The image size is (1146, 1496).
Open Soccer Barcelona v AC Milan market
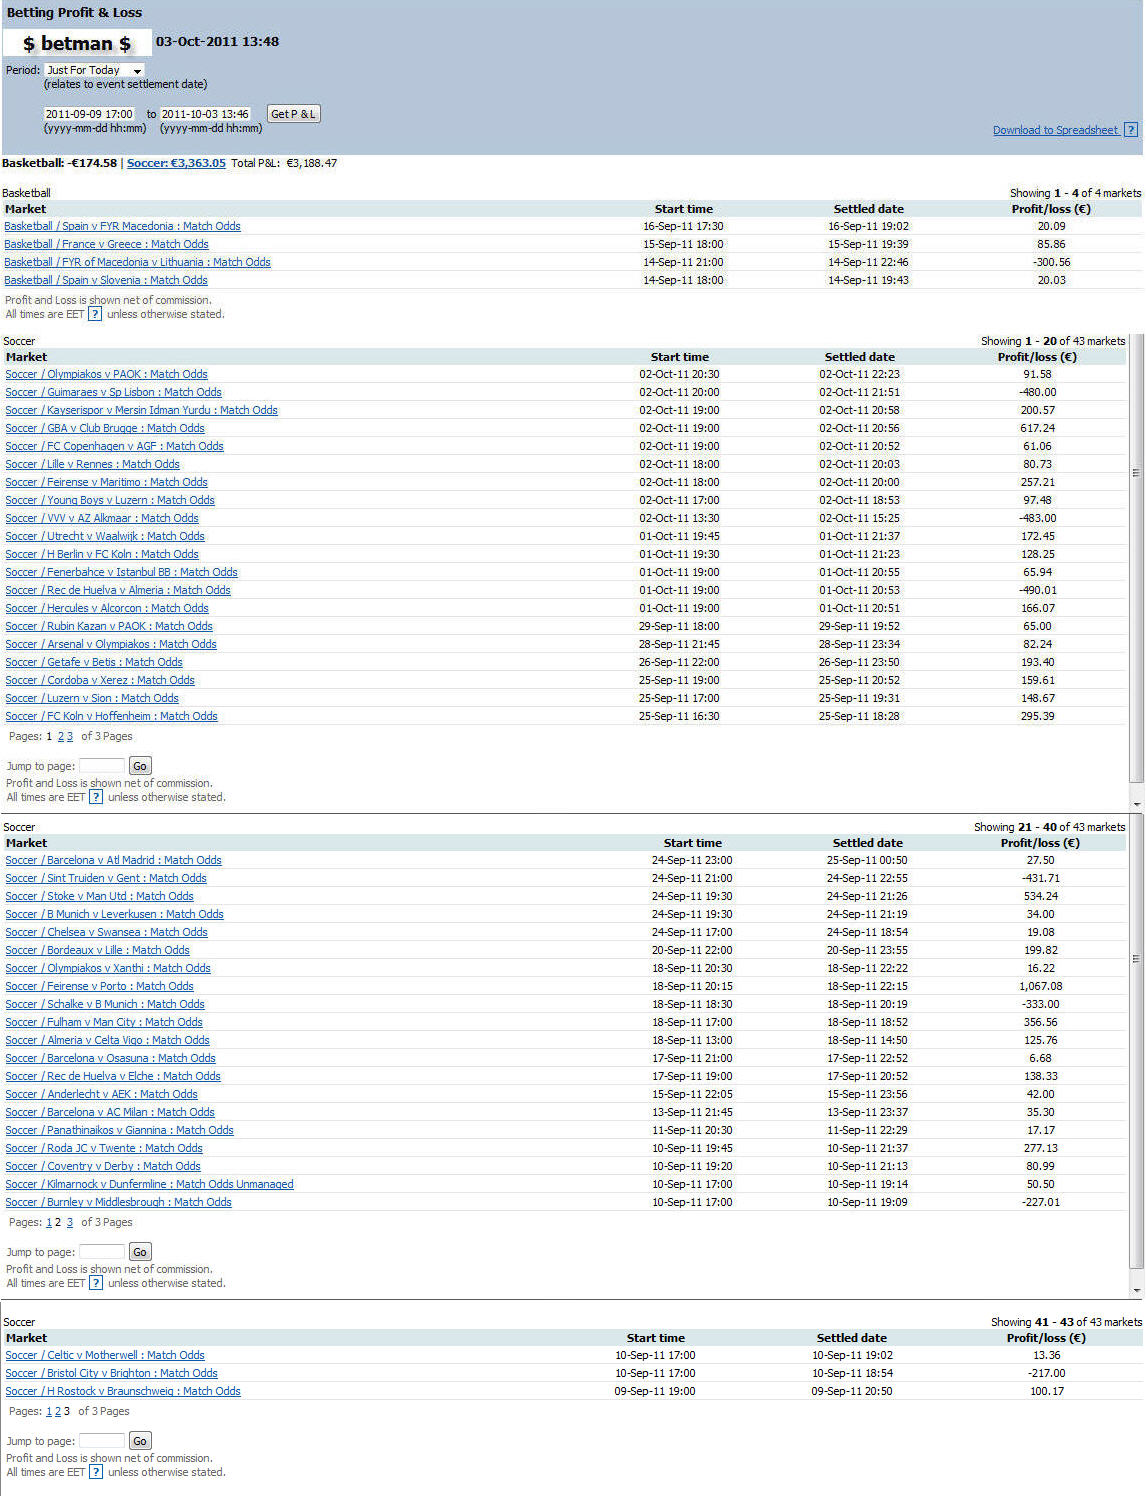pyautogui.click(x=110, y=1112)
